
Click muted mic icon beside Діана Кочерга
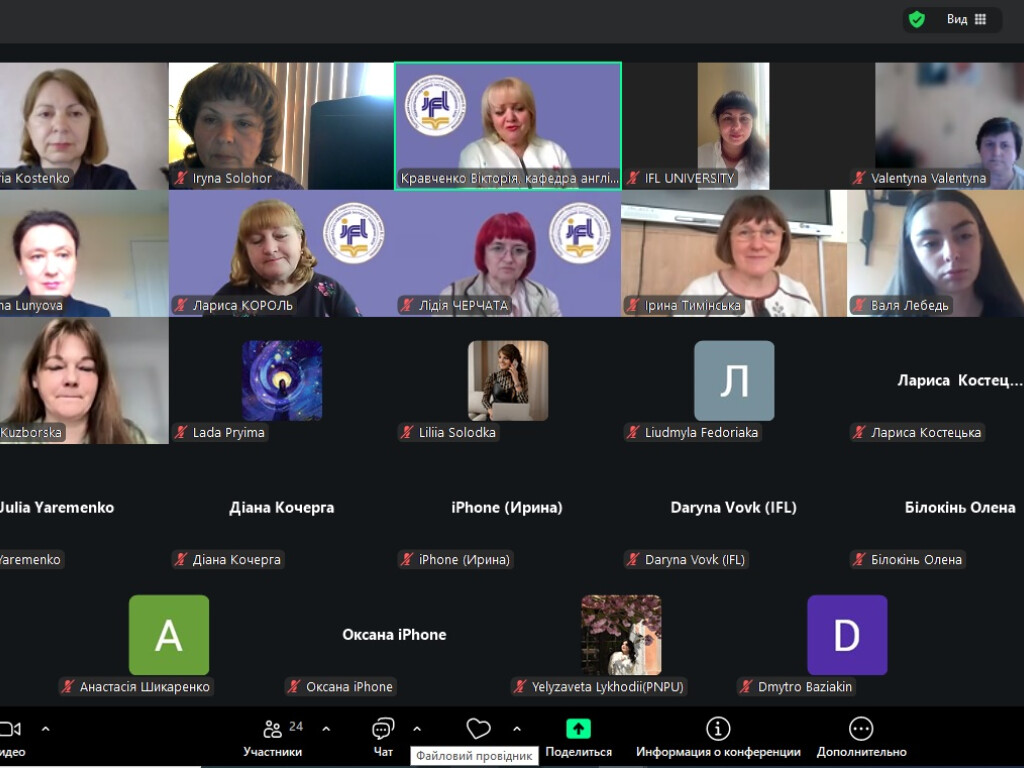coord(181,560)
